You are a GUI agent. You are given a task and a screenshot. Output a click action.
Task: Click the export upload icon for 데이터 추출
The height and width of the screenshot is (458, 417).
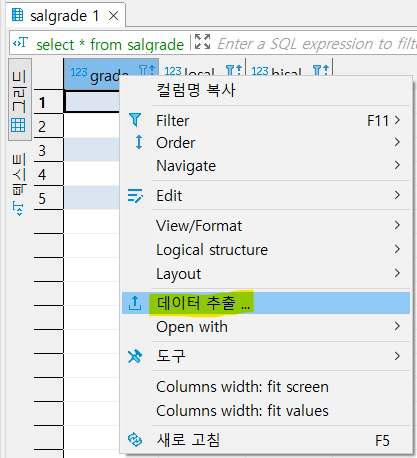tap(135, 303)
